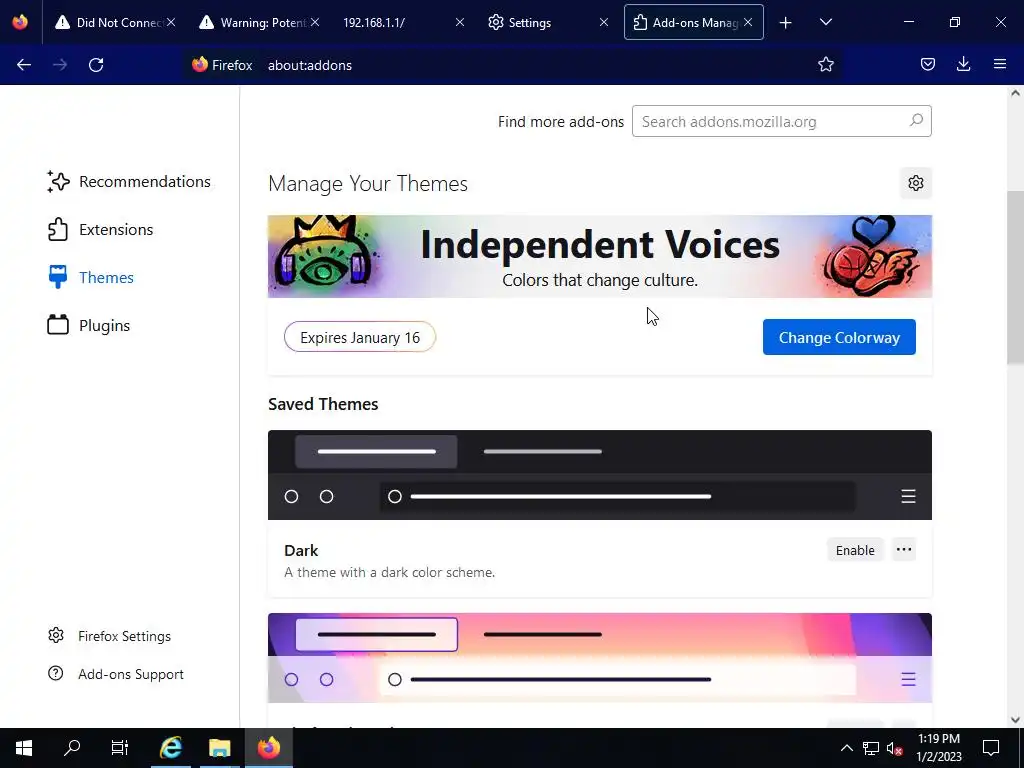
Task: Show hidden system tray icons
Action: (846, 748)
